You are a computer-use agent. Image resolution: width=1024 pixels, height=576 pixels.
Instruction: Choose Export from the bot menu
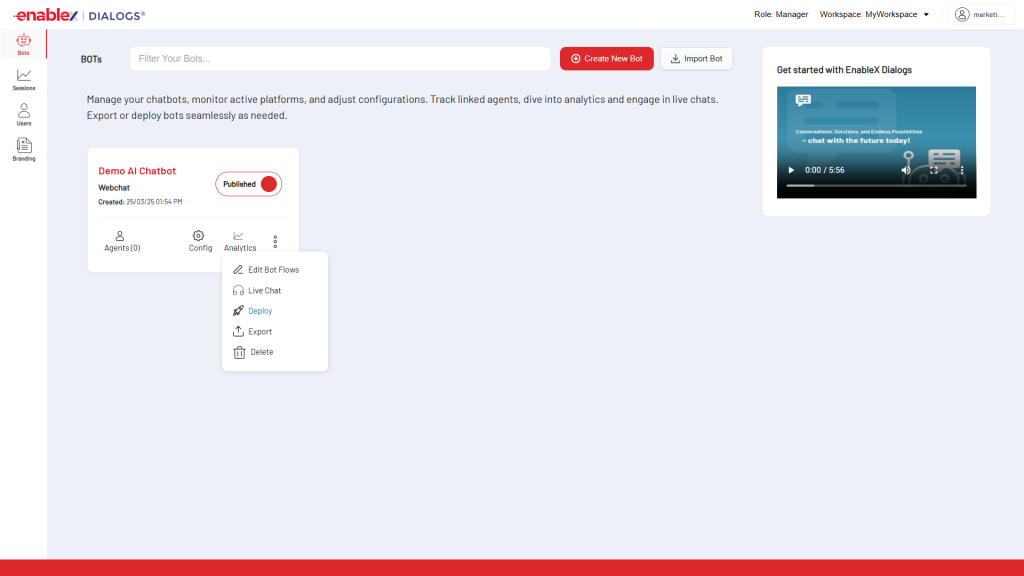click(252, 332)
